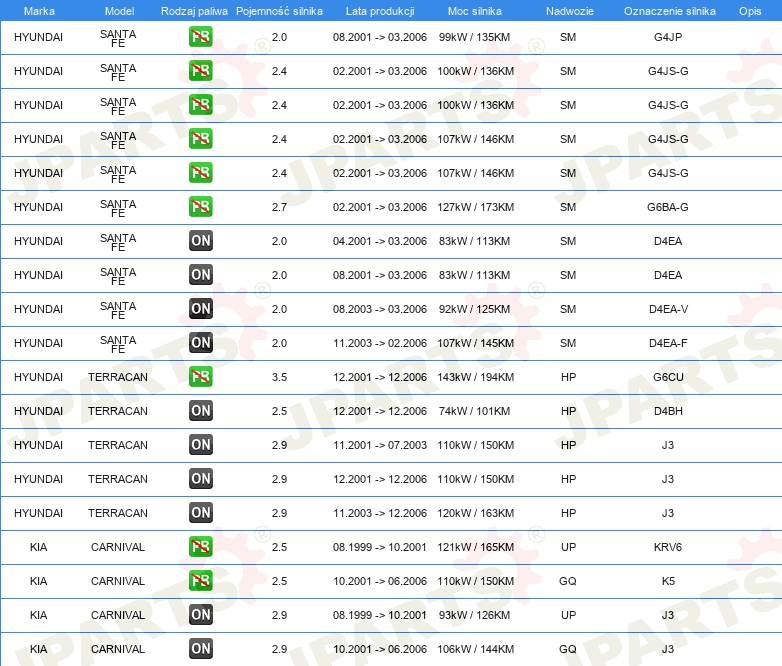Image resolution: width=782 pixels, height=666 pixels.
Task: Click ON icon for Terracan 120kW / 163KM
Action: point(200,513)
